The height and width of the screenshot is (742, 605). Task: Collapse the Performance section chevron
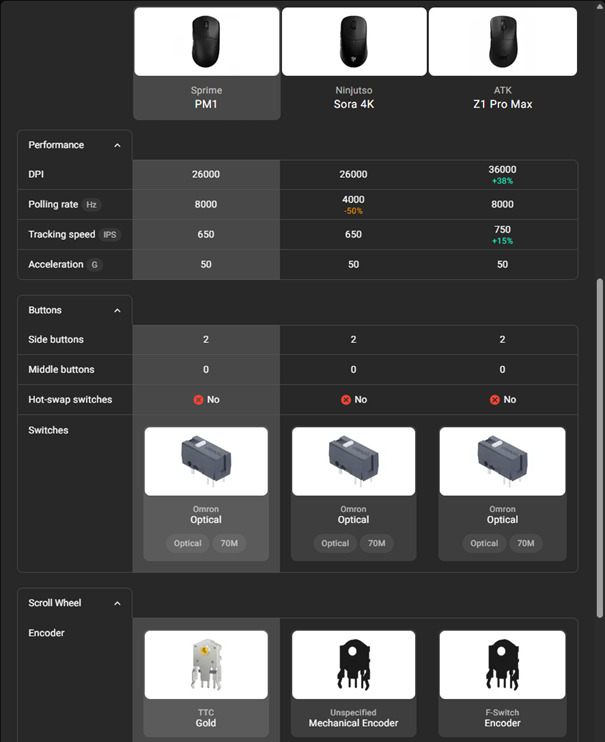(x=117, y=145)
